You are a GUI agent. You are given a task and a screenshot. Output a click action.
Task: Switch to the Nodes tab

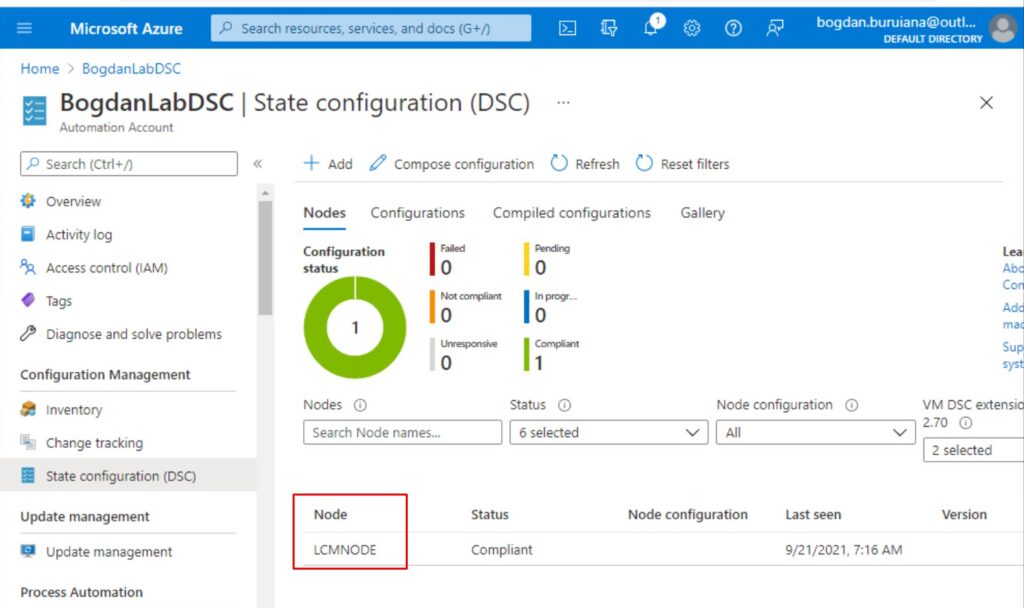[325, 213]
